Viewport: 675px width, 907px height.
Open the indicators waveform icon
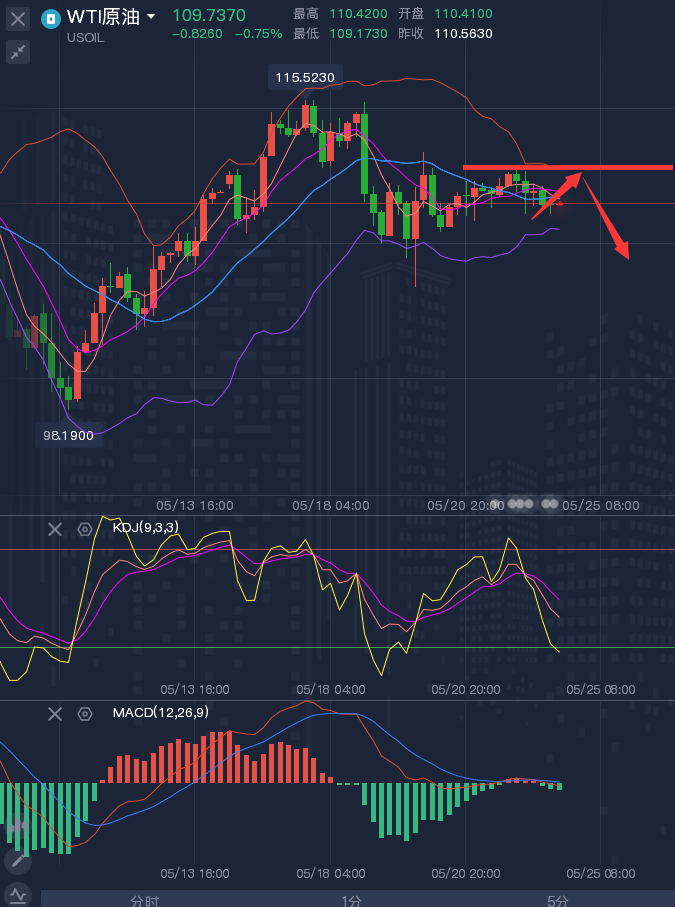click(x=18, y=895)
